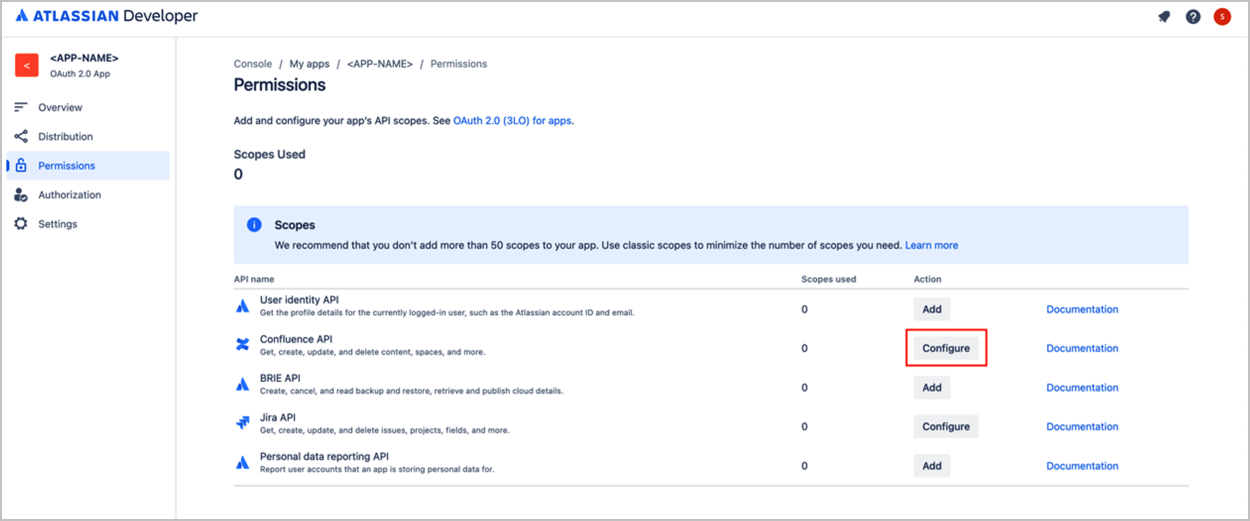Click the API name column header
This screenshot has height=521, width=1250.
(x=254, y=279)
